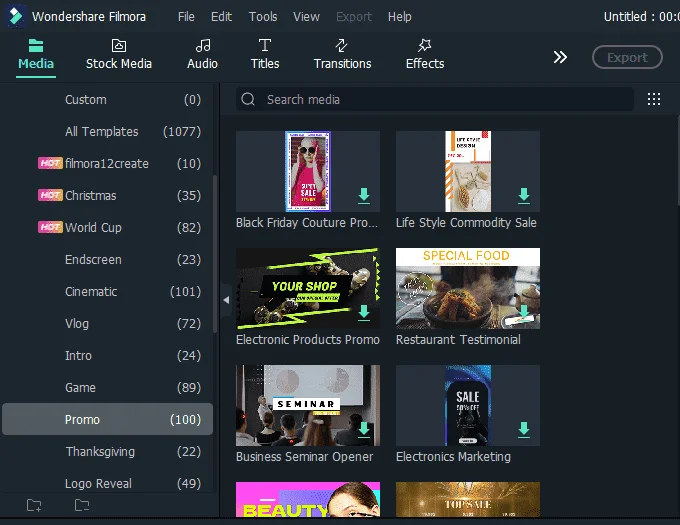
Task: Download Black Friday Couture Promo template
Action: [364, 196]
